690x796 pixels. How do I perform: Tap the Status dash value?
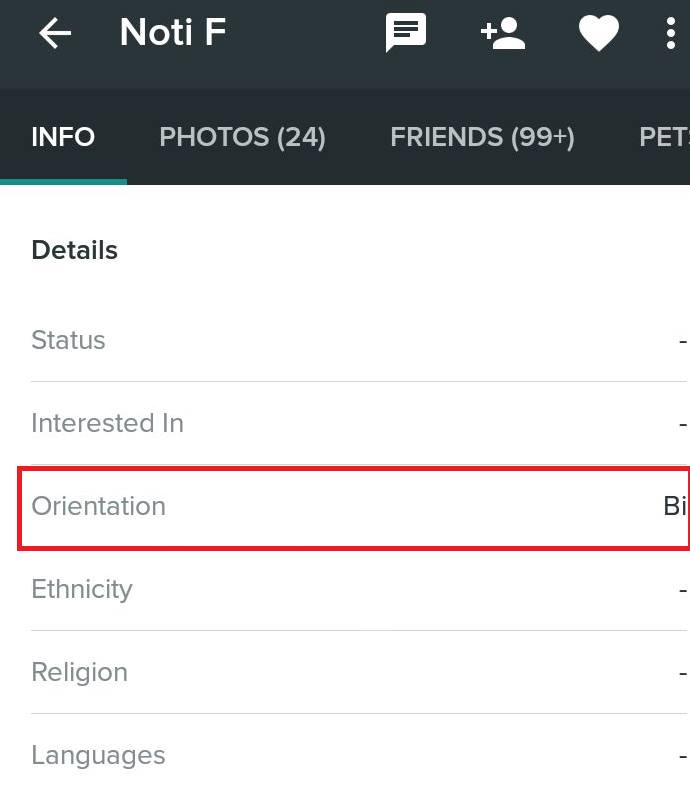[x=683, y=342]
